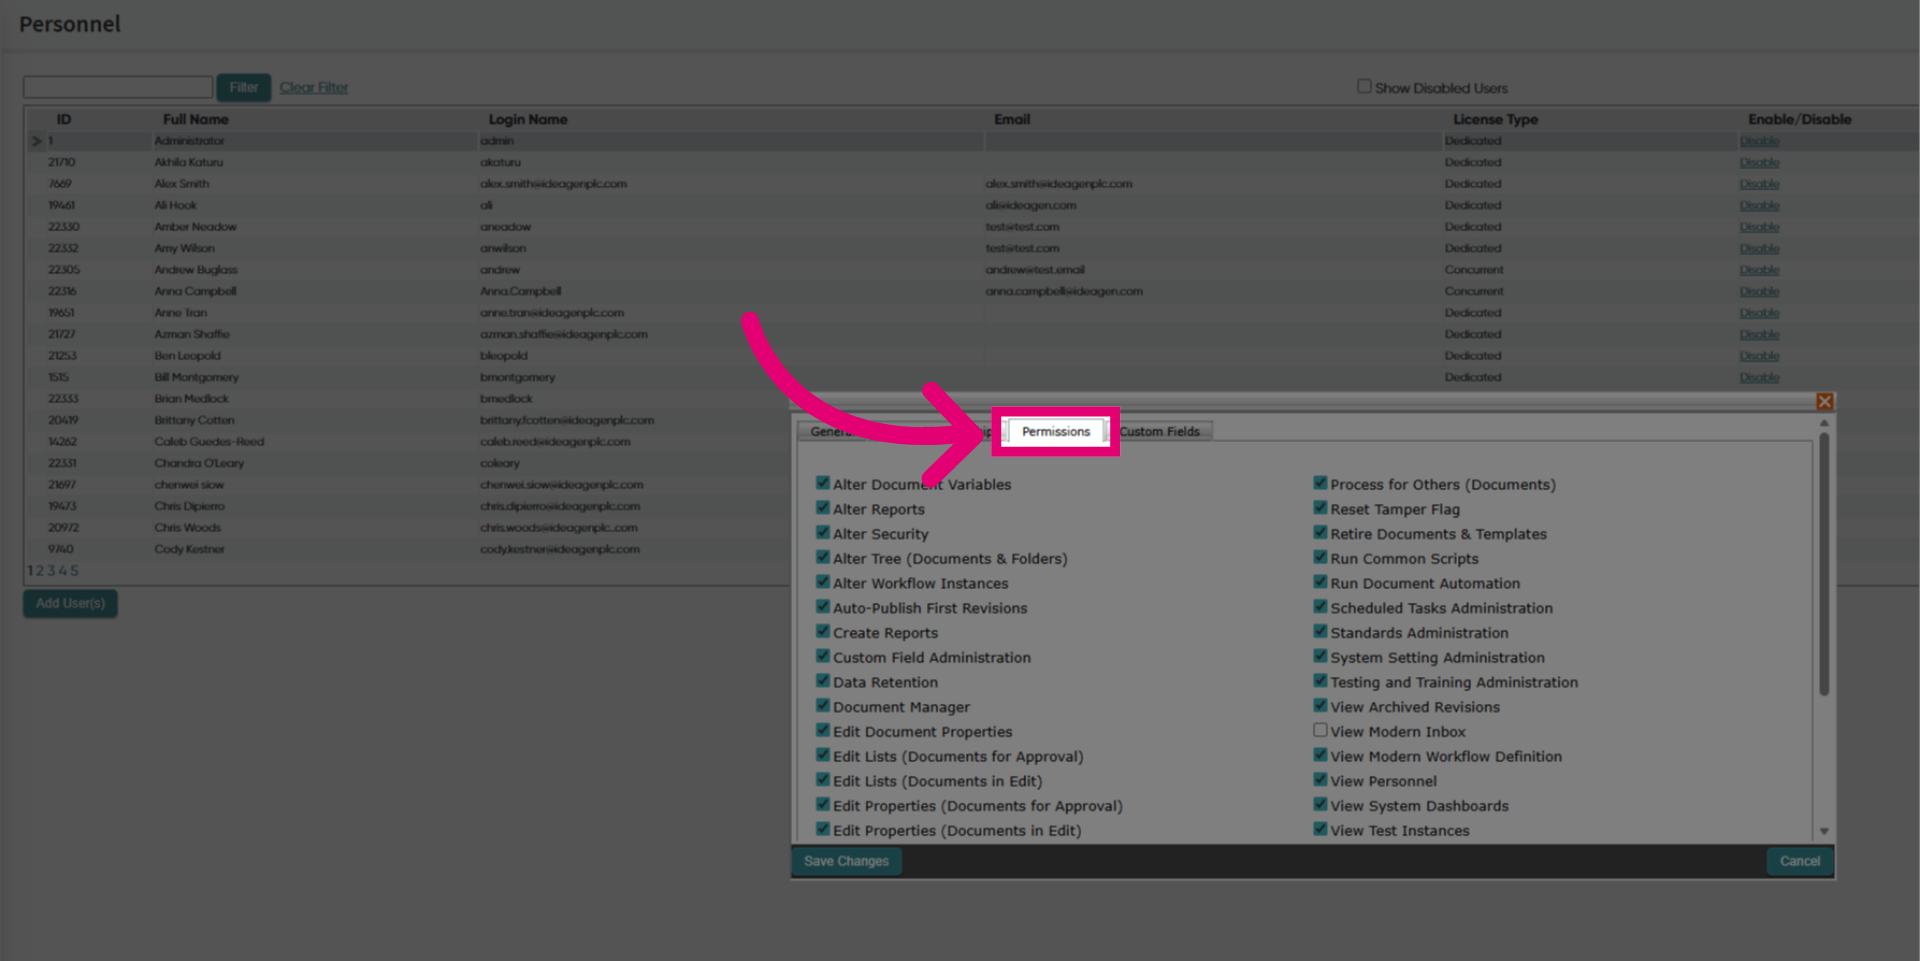Toggle Alter Reports checkbox
Viewport: 1920px width, 961px height.
click(822, 508)
